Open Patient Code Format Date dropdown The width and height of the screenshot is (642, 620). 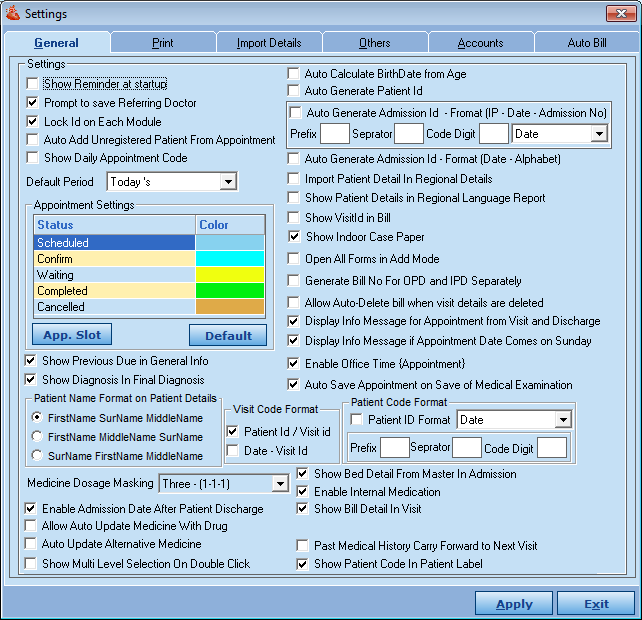click(563, 420)
